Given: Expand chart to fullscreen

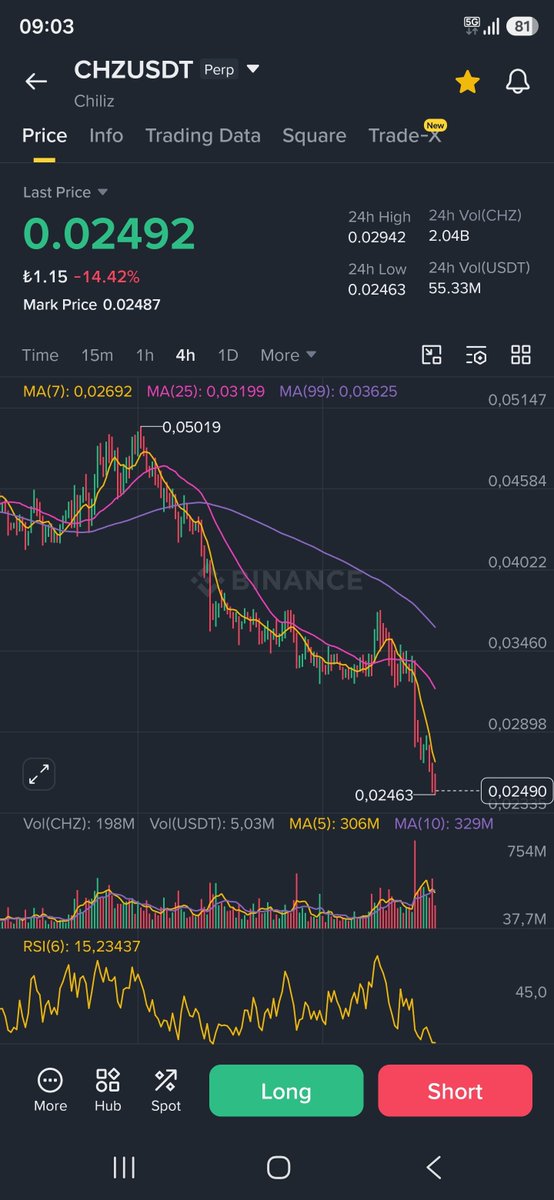Looking at the screenshot, I should point(39,773).
